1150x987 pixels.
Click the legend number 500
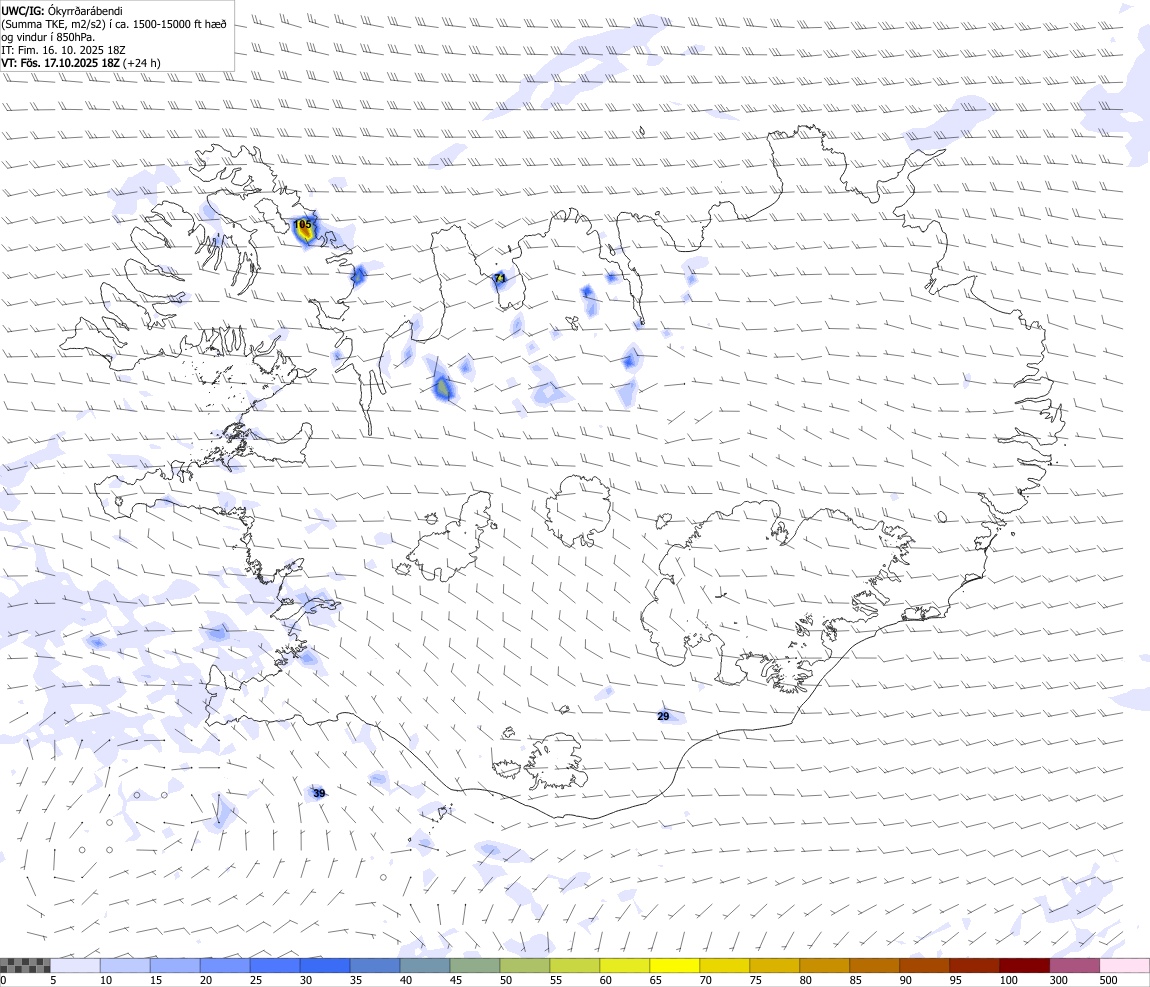pyautogui.click(x=1108, y=980)
